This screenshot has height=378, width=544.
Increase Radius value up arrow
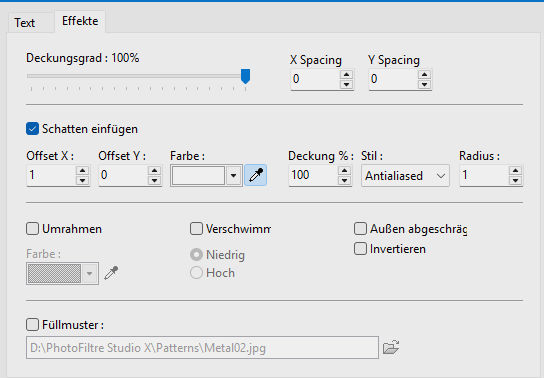tap(515, 170)
